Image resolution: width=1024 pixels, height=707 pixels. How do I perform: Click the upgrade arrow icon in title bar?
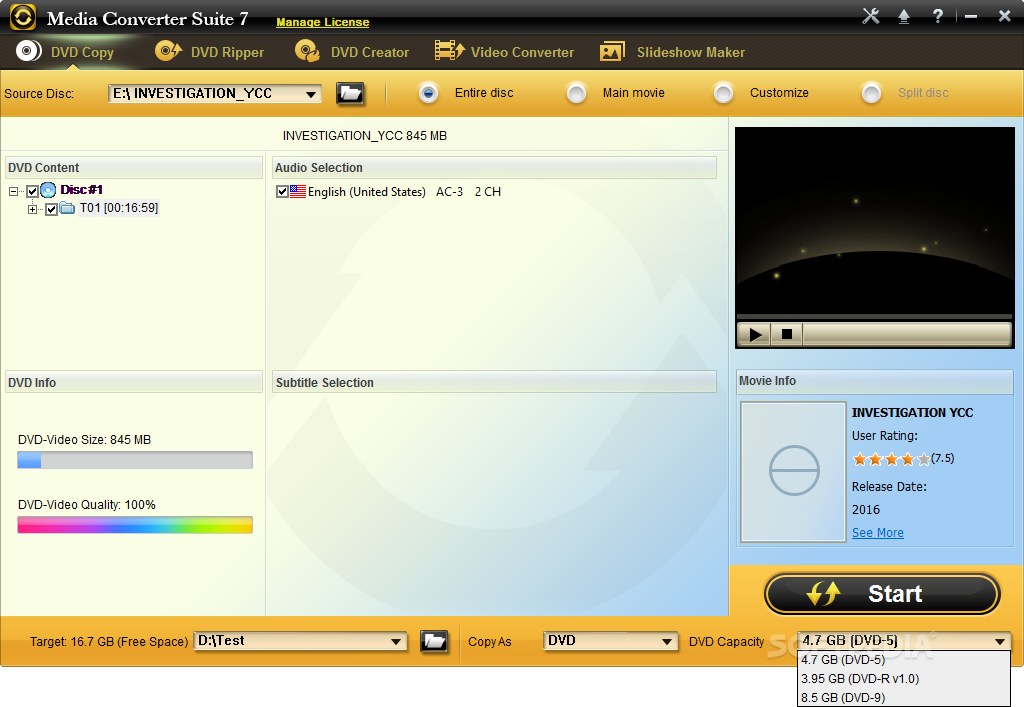click(x=904, y=16)
